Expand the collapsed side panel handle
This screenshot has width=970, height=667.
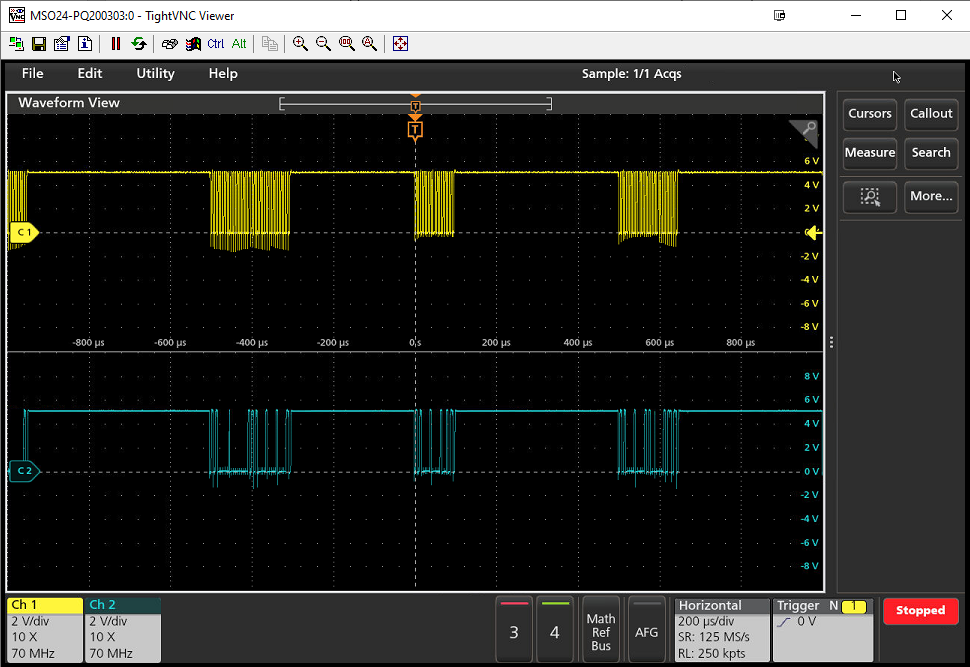(831, 342)
